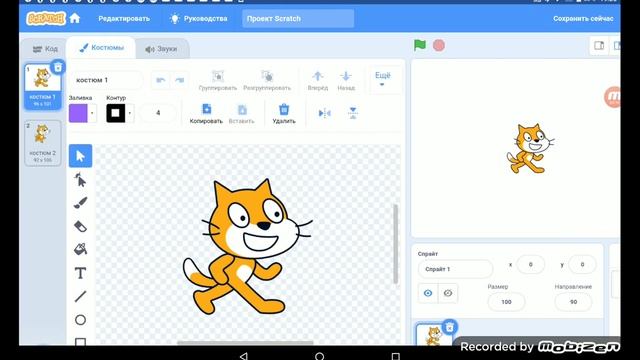Select the Text tool
The image size is (640, 360).
point(80,273)
